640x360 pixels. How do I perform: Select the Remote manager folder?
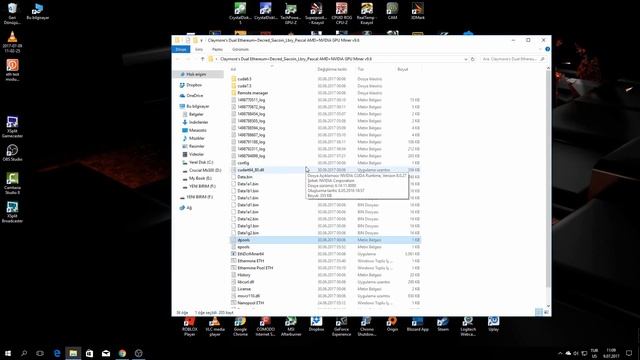pos(252,93)
